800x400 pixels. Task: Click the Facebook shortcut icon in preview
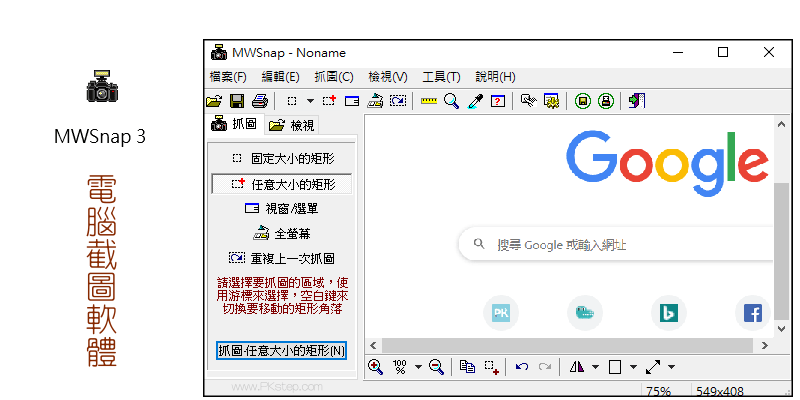click(x=753, y=313)
